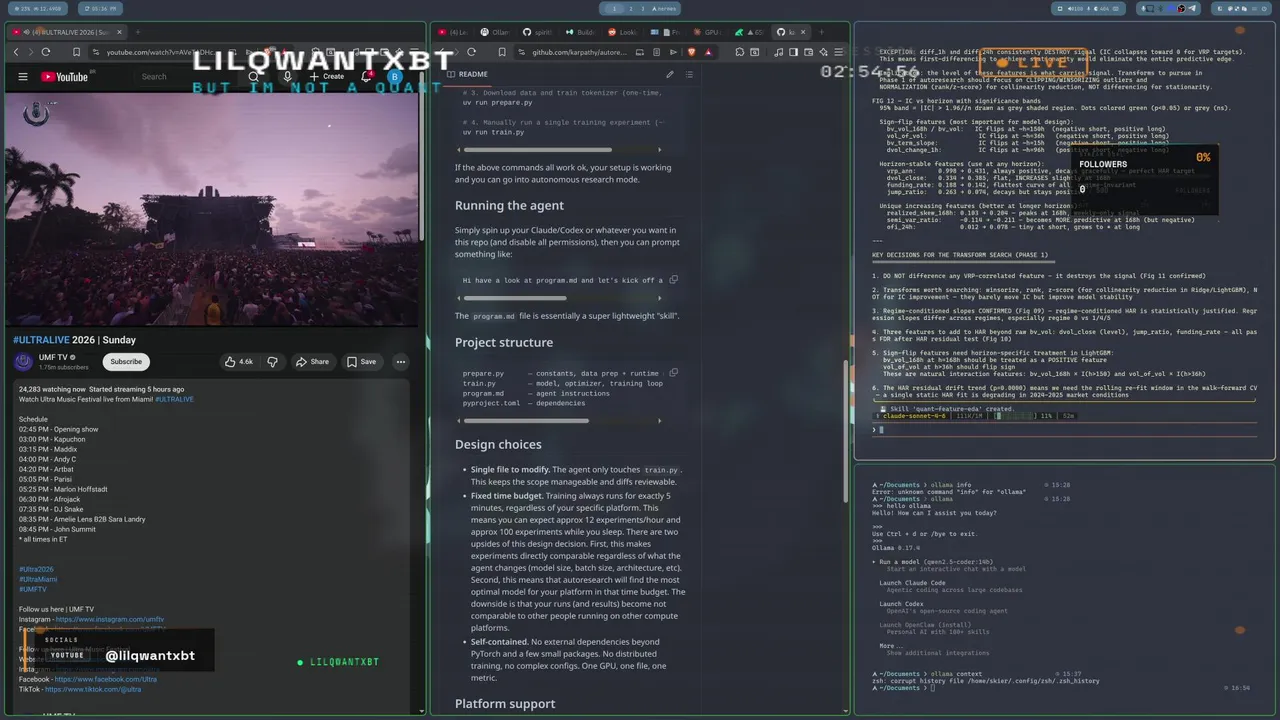Open the #UltraMiami hashtag link

click(x=38, y=579)
